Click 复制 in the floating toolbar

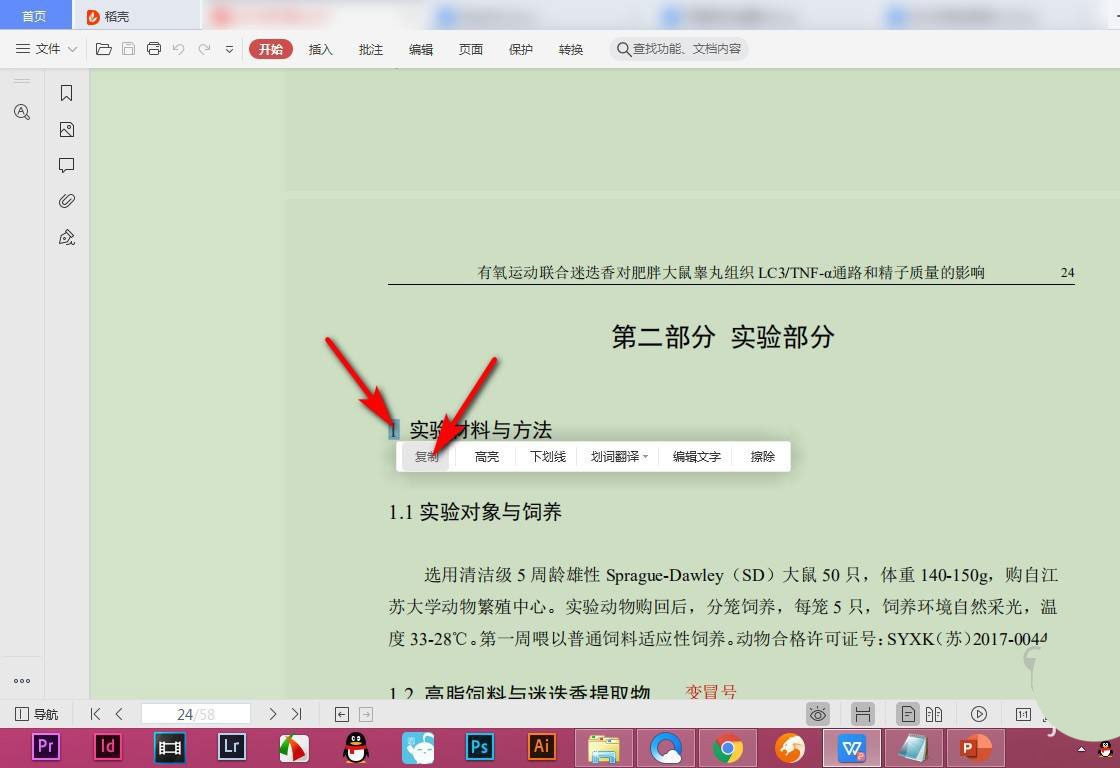point(427,457)
